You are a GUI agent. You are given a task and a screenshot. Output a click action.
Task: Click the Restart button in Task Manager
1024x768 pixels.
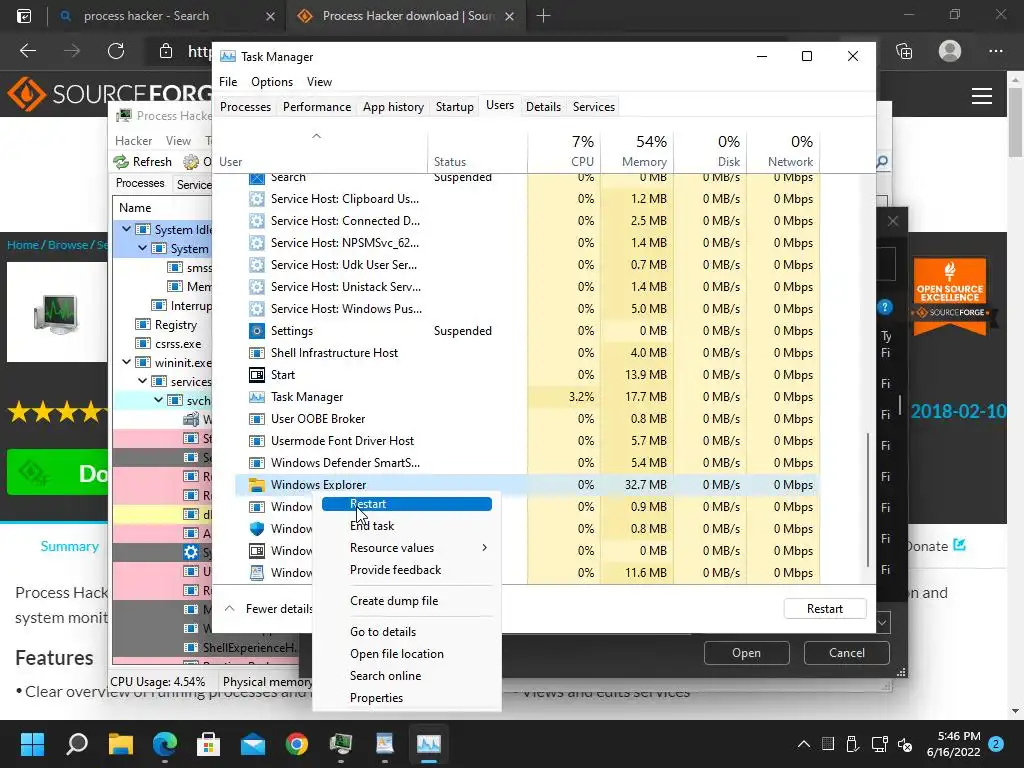coord(825,608)
